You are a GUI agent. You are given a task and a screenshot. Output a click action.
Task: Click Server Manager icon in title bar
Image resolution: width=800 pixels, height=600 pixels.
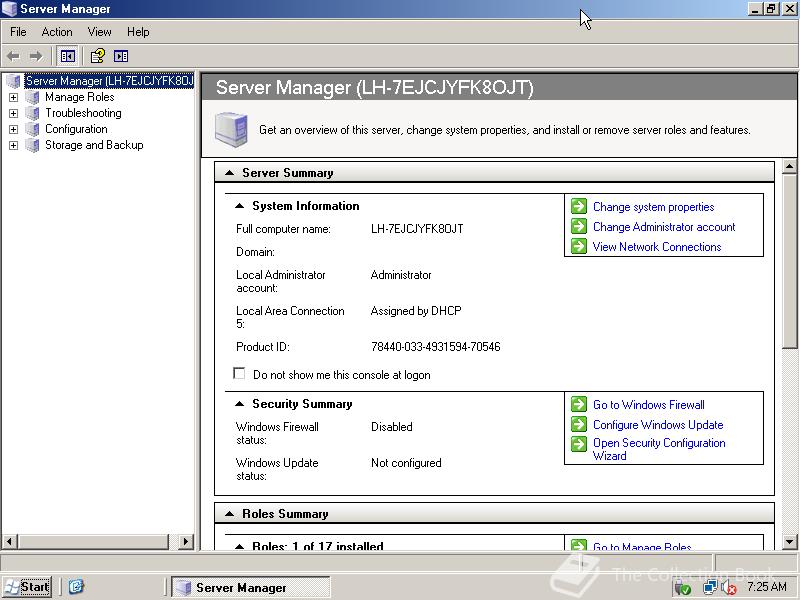9,9
